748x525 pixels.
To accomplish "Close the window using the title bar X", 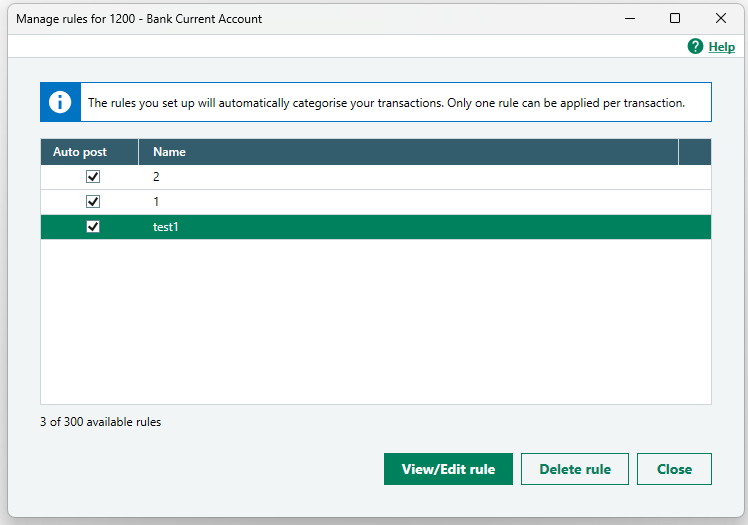I will coord(720,18).
